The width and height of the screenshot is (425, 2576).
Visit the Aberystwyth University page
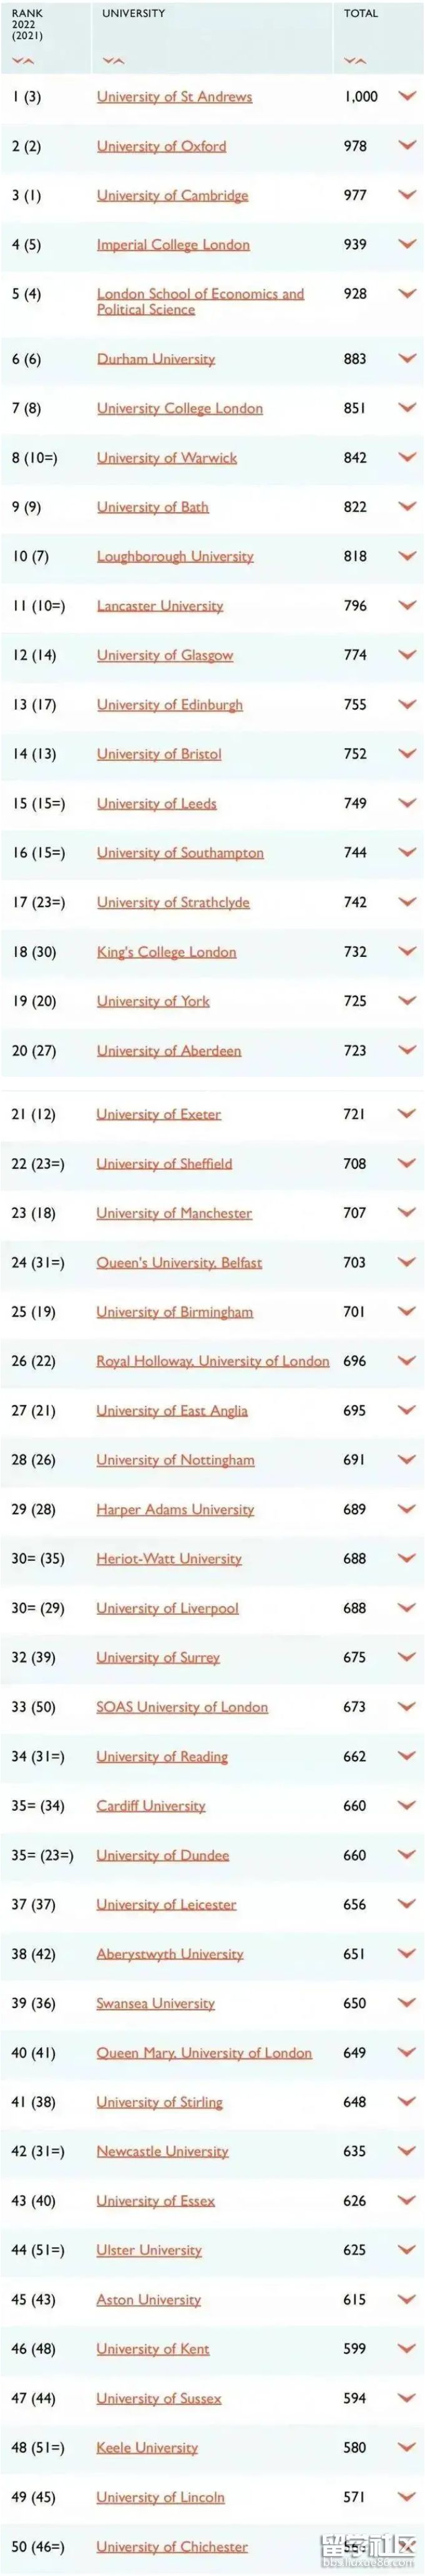(170, 1954)
